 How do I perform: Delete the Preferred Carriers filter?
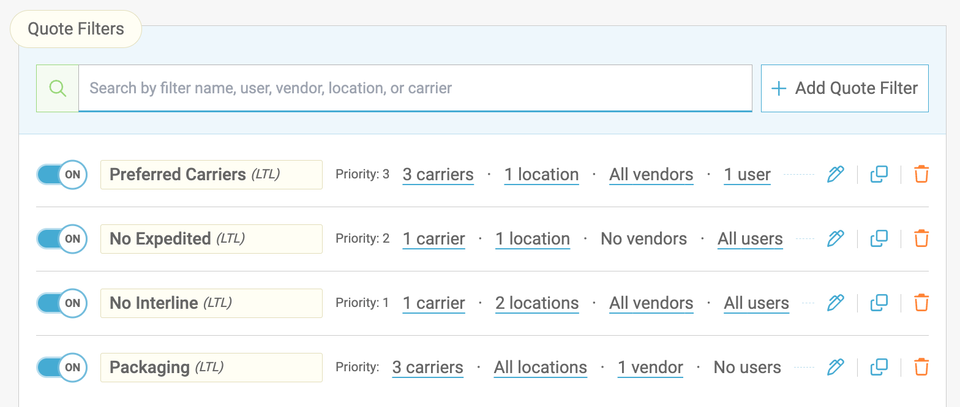pyautogui.click(x=921, y=174)
